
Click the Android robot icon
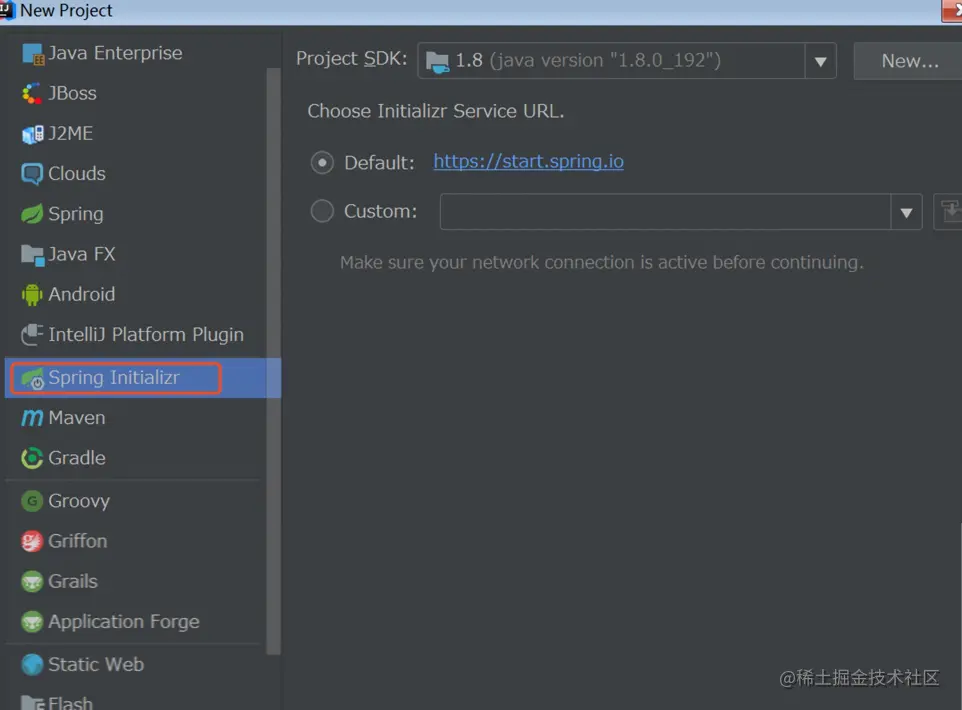click(x=32, y=295)
